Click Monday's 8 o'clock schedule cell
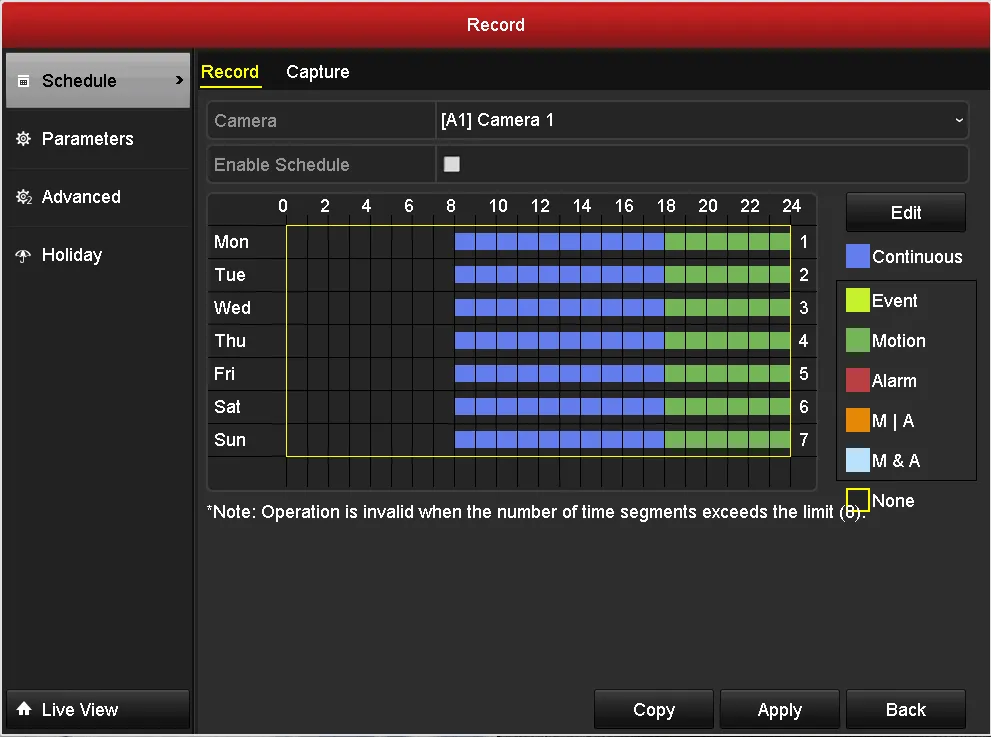 coord(464,242)
